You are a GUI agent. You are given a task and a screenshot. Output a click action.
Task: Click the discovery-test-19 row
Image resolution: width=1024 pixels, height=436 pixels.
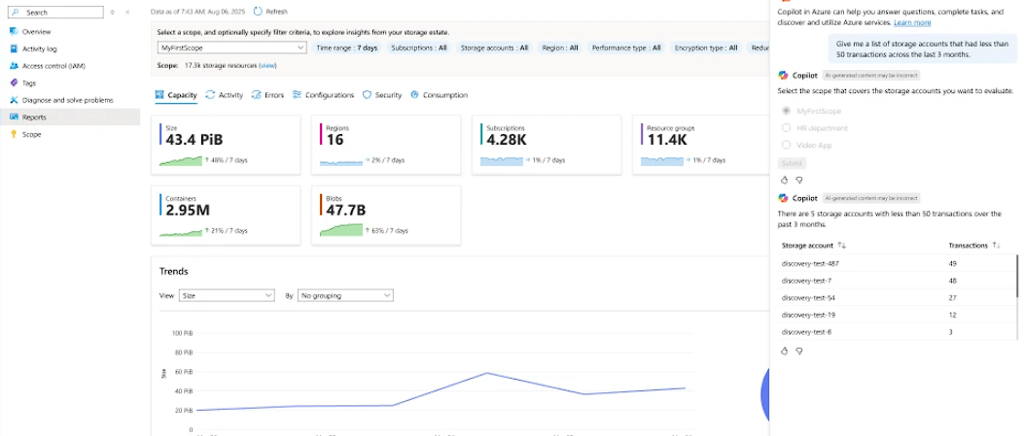(x=896, y=315)
